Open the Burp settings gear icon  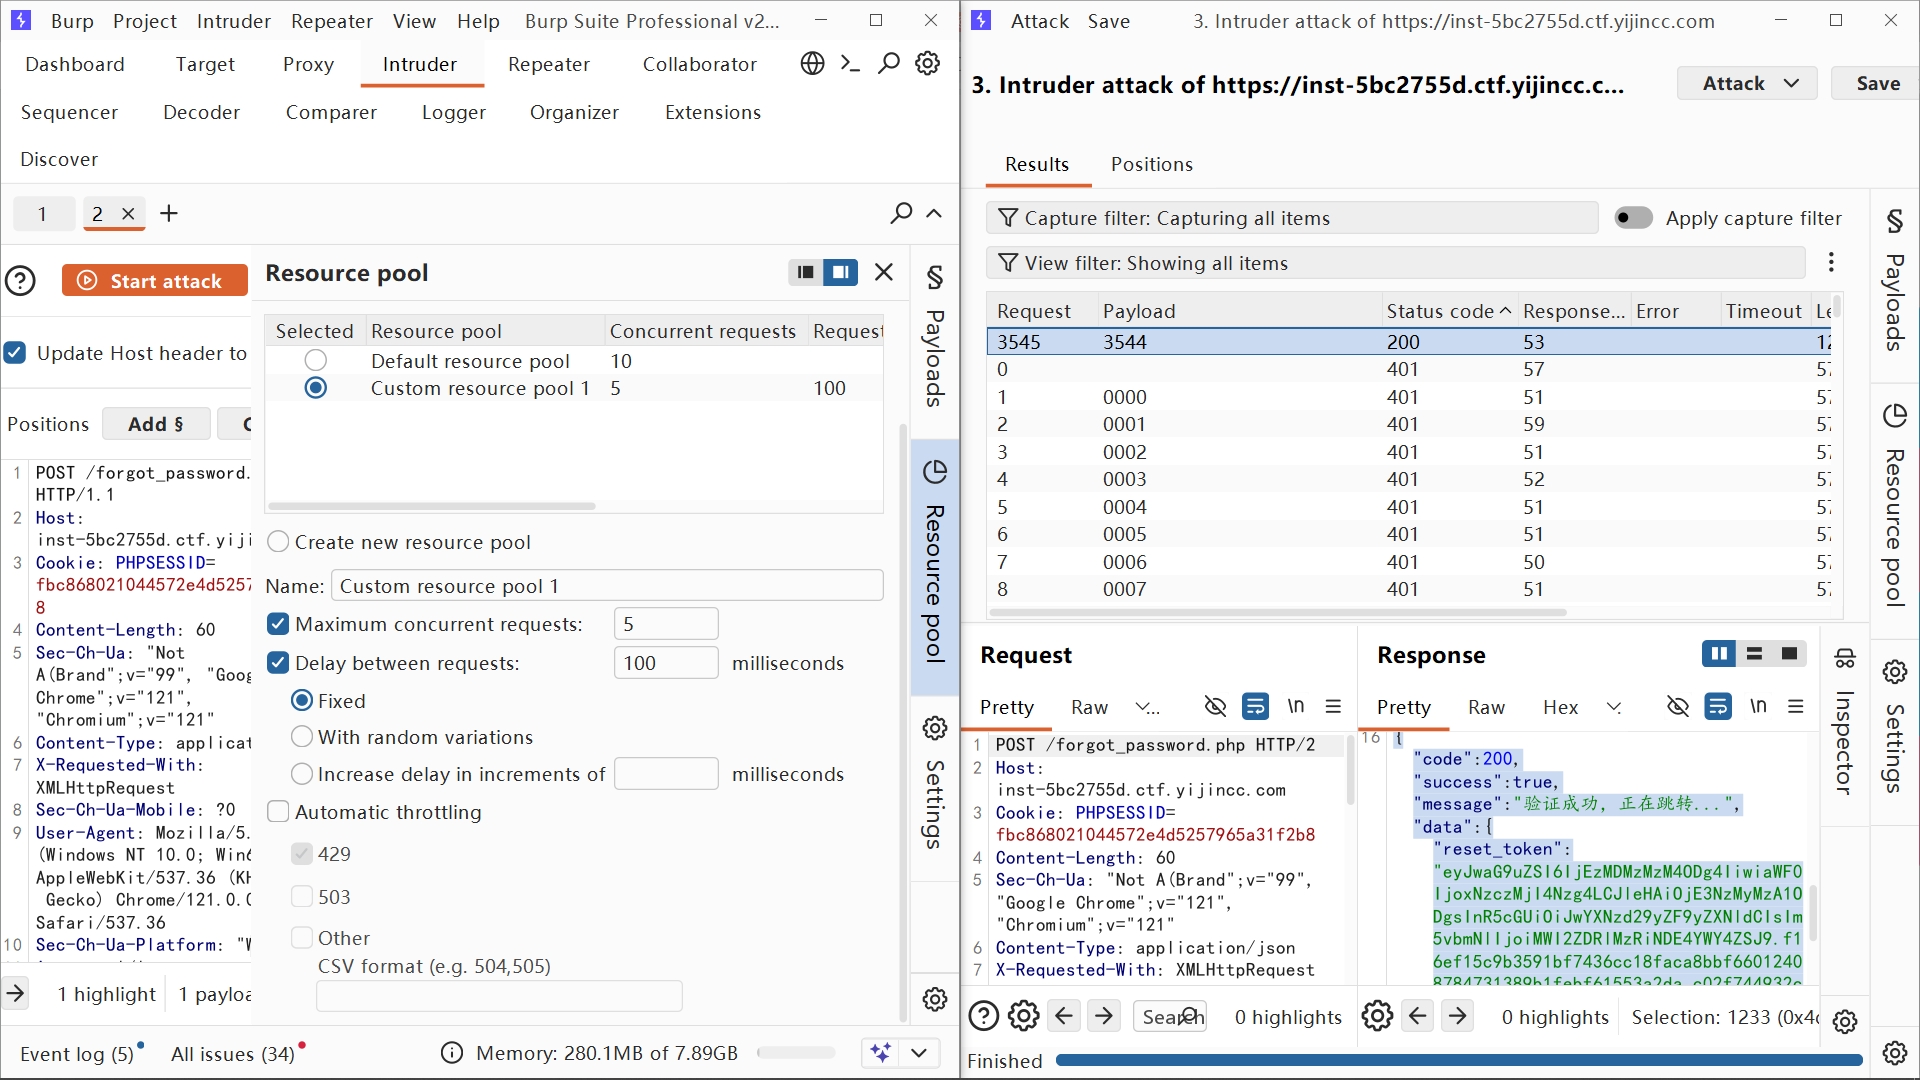coord(928,64)
